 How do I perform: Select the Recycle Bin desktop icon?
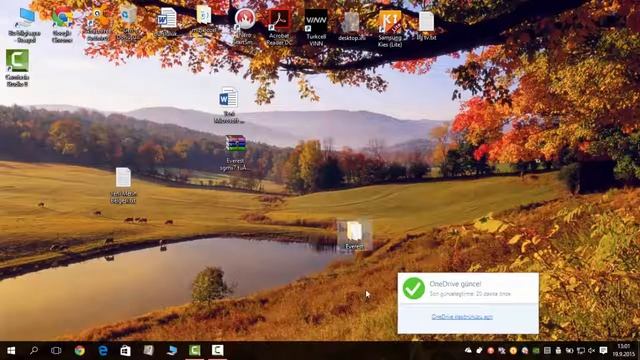point(129,22)
